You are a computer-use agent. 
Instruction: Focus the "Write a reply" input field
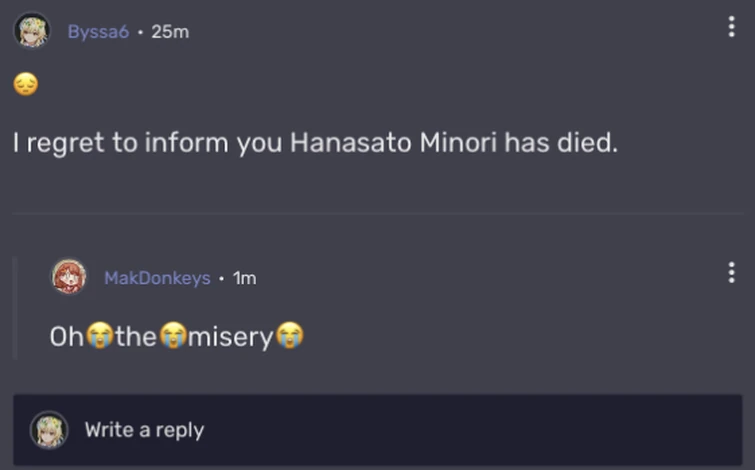click(x=400, y=430)
